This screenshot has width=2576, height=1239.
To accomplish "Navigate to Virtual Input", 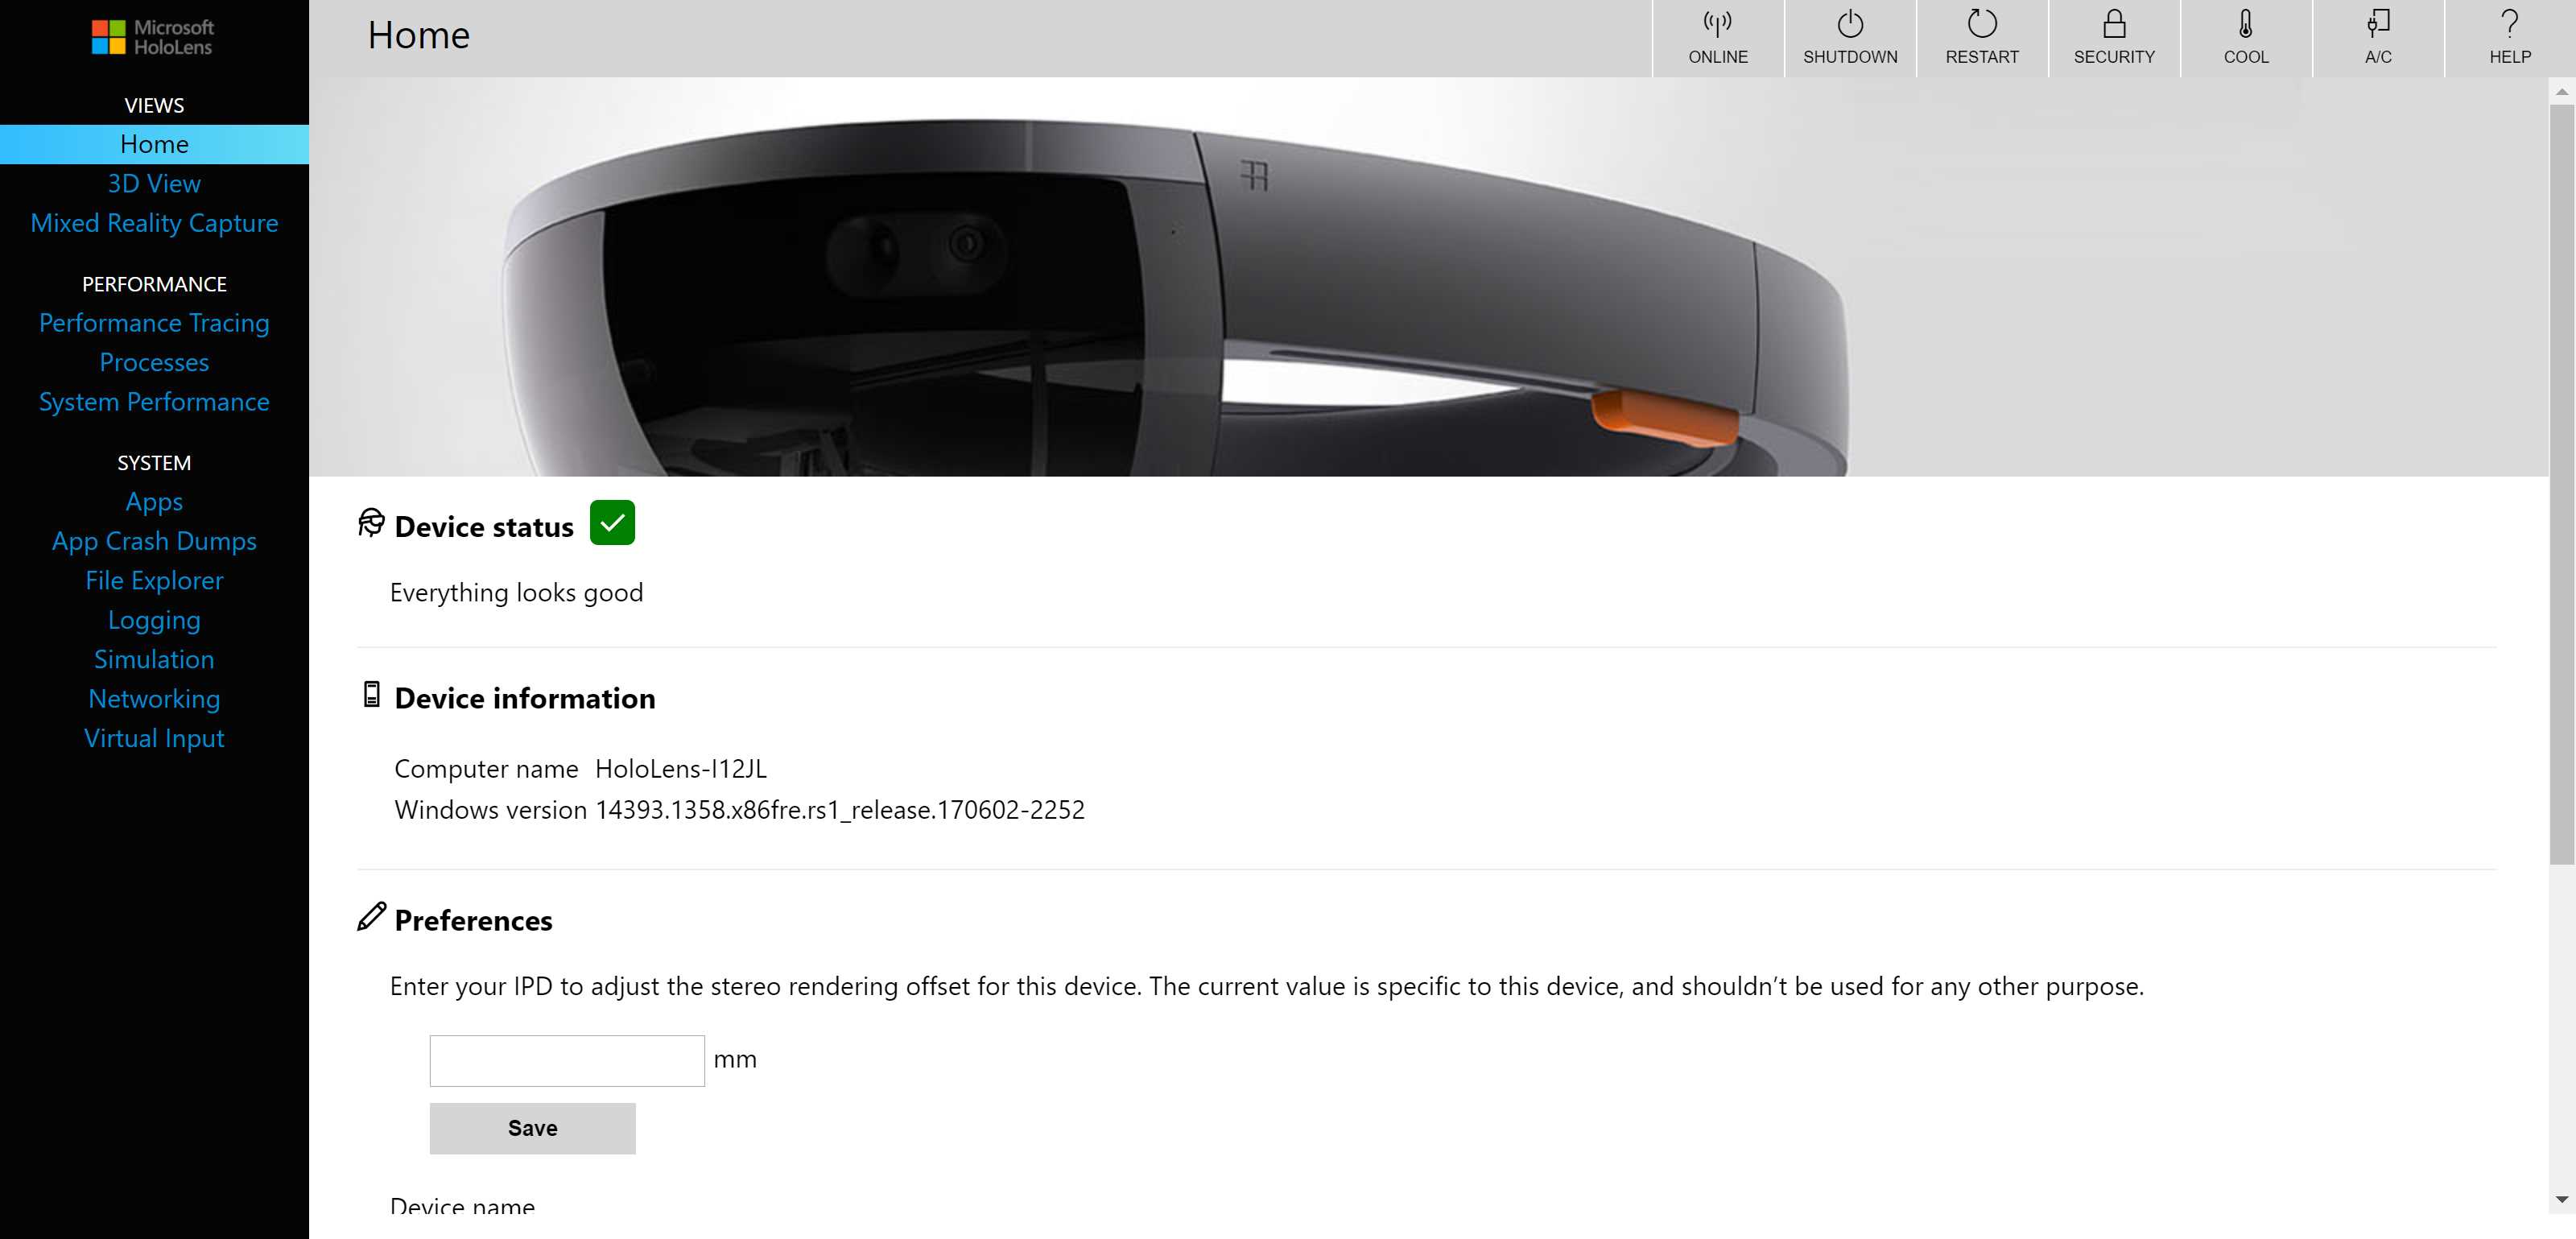I will tap(154, 738).
